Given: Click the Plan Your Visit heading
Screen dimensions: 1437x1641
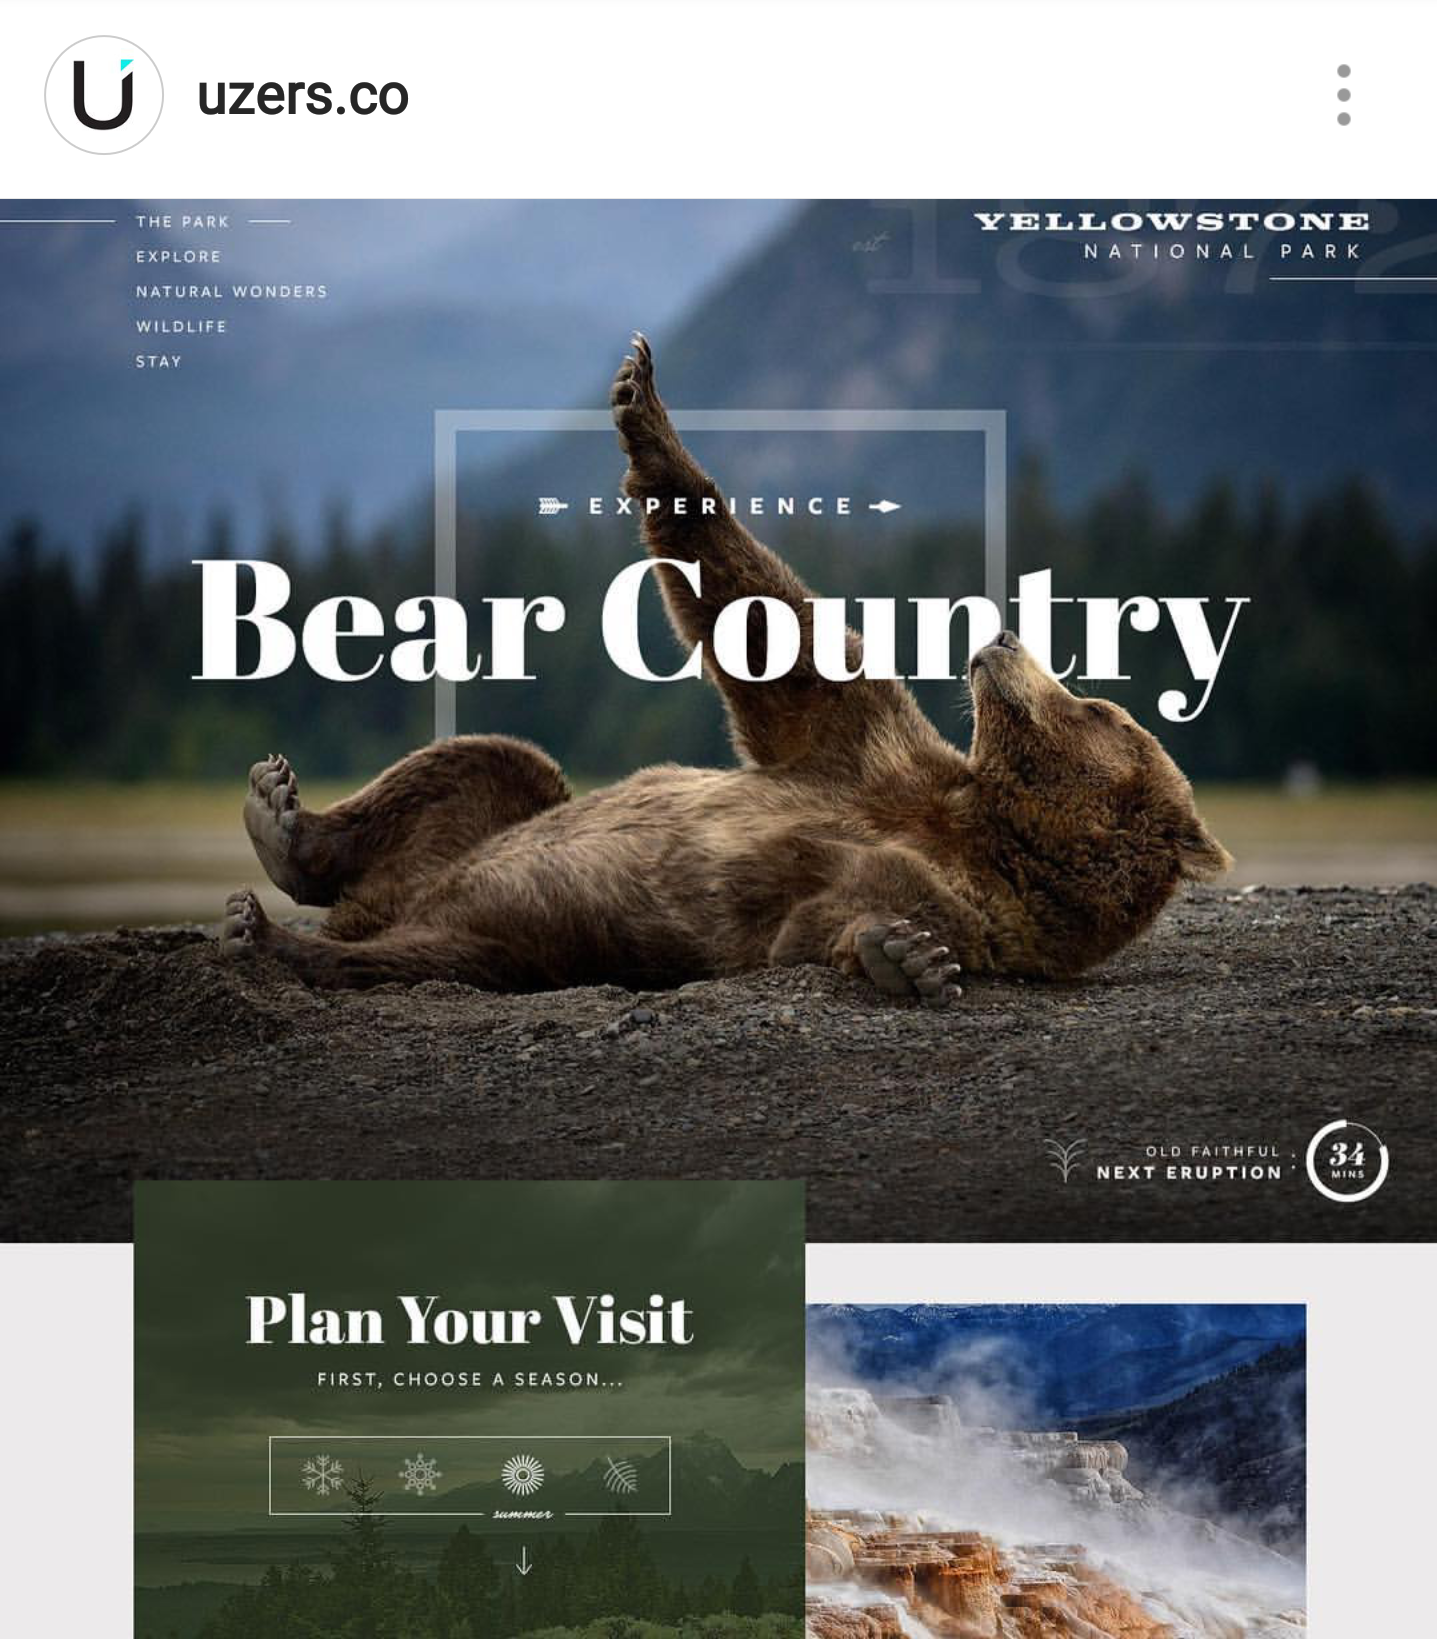Looking at the screenshot, I should click(x=469, y=1320).
